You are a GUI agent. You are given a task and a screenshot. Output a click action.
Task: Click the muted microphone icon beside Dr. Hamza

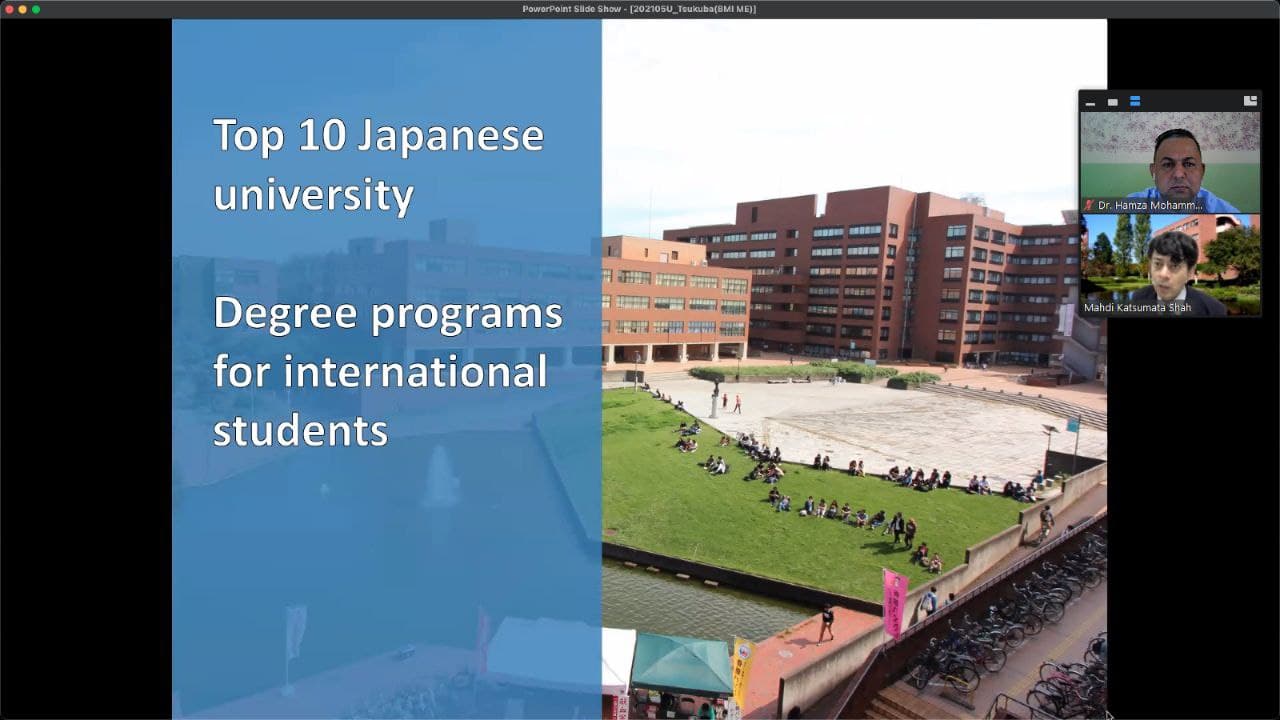click(x=1089, y=205)
